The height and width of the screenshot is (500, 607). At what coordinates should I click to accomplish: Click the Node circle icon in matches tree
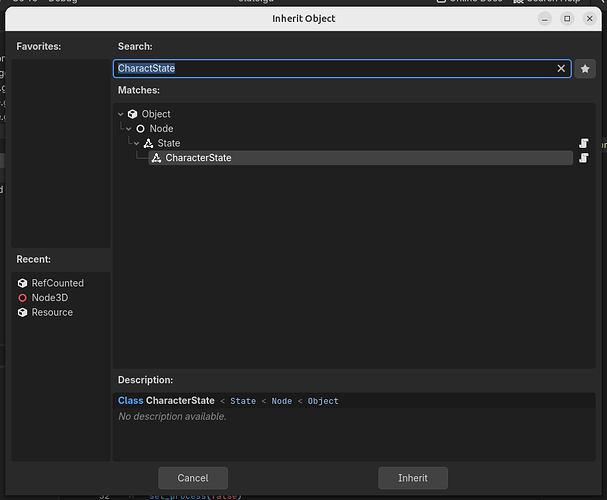tap(141, 129)
